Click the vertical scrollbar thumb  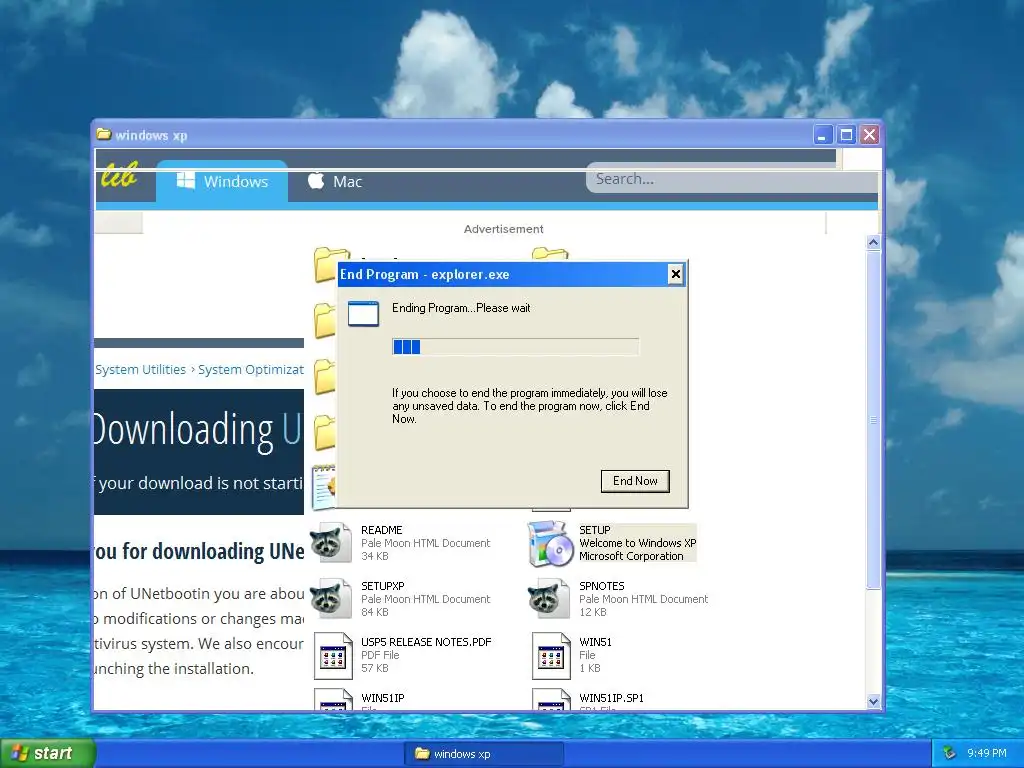tap(873, 420)
